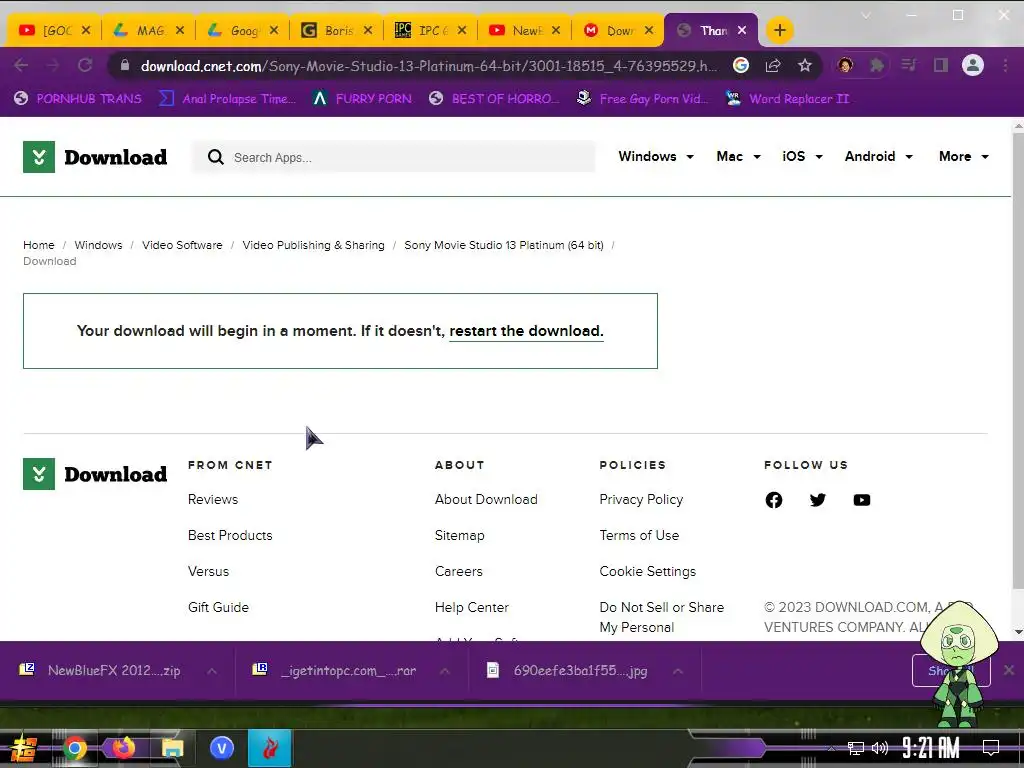Viewport: 1024px width, 768px height.
Task: Open File Explorer from the taskbar
Action: (172, 748)
